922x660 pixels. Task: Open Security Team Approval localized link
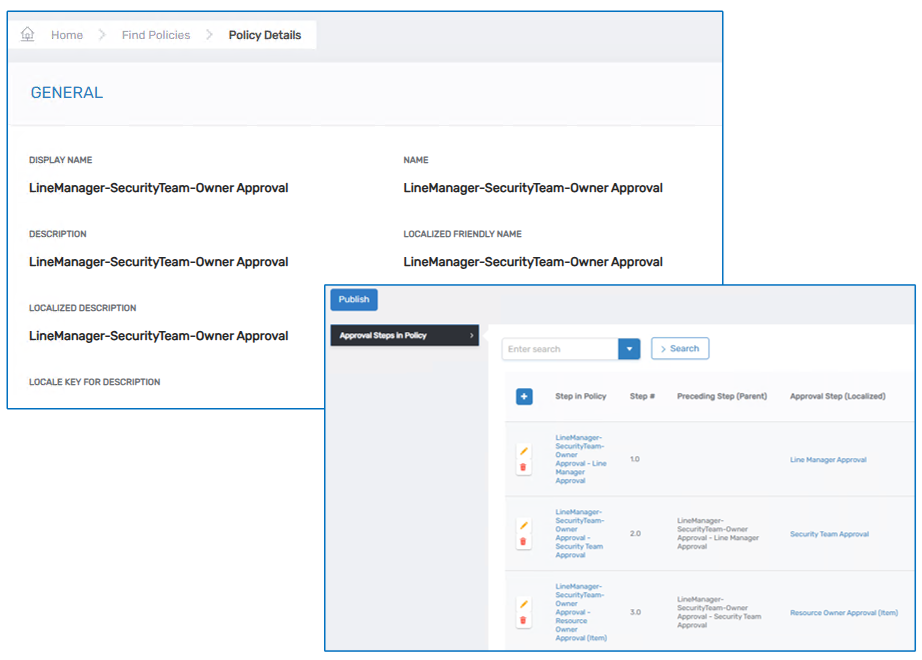pos(829,534)
